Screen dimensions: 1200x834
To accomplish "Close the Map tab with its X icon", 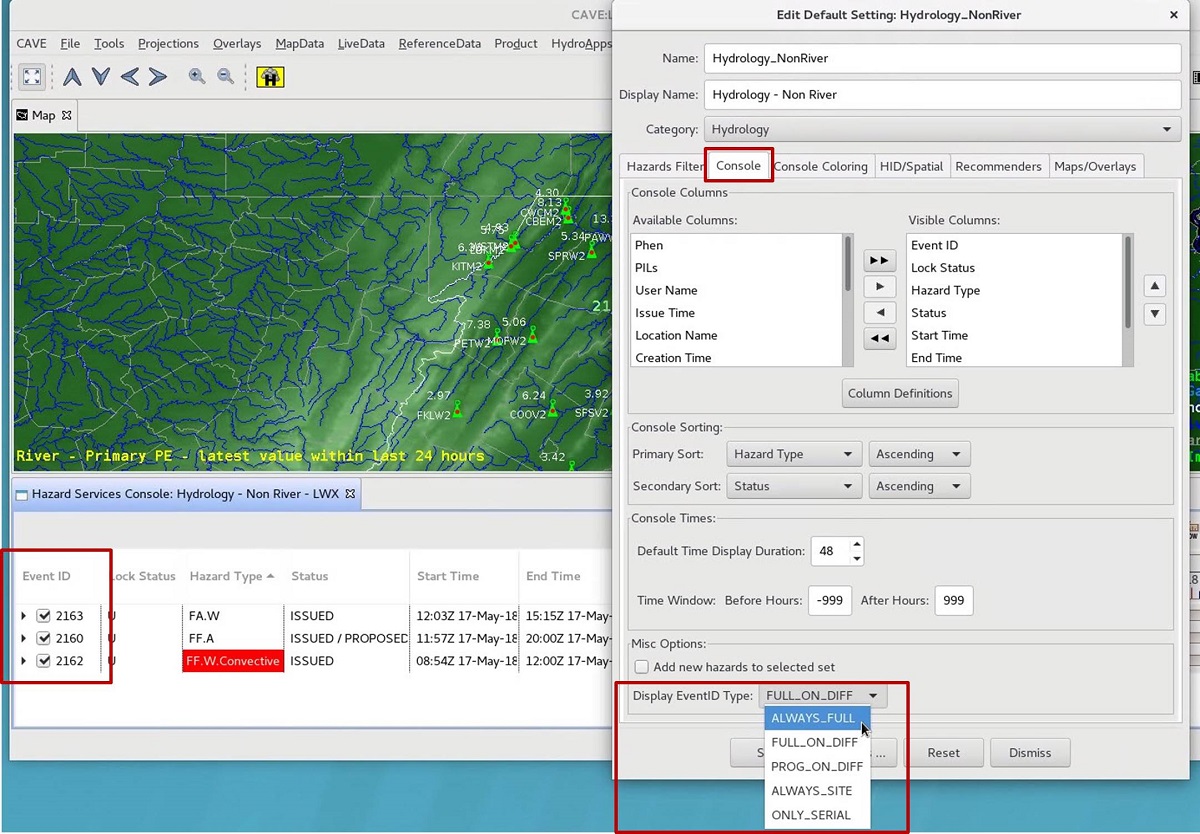I will click(67, 115).
